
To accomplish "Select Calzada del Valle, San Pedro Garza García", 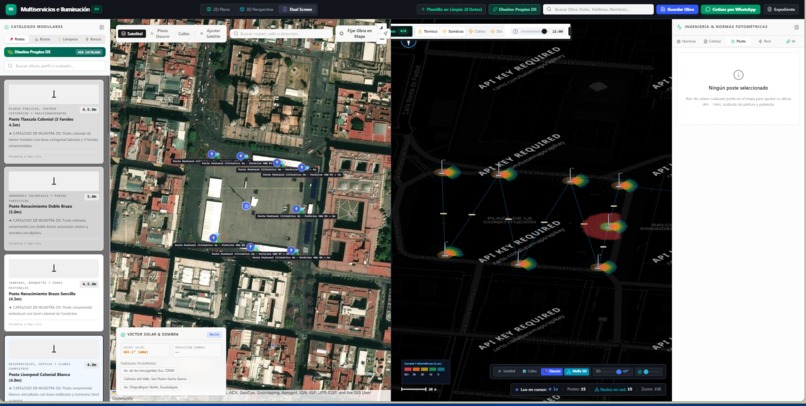I will pyautogui.click(x=155, y=379).
